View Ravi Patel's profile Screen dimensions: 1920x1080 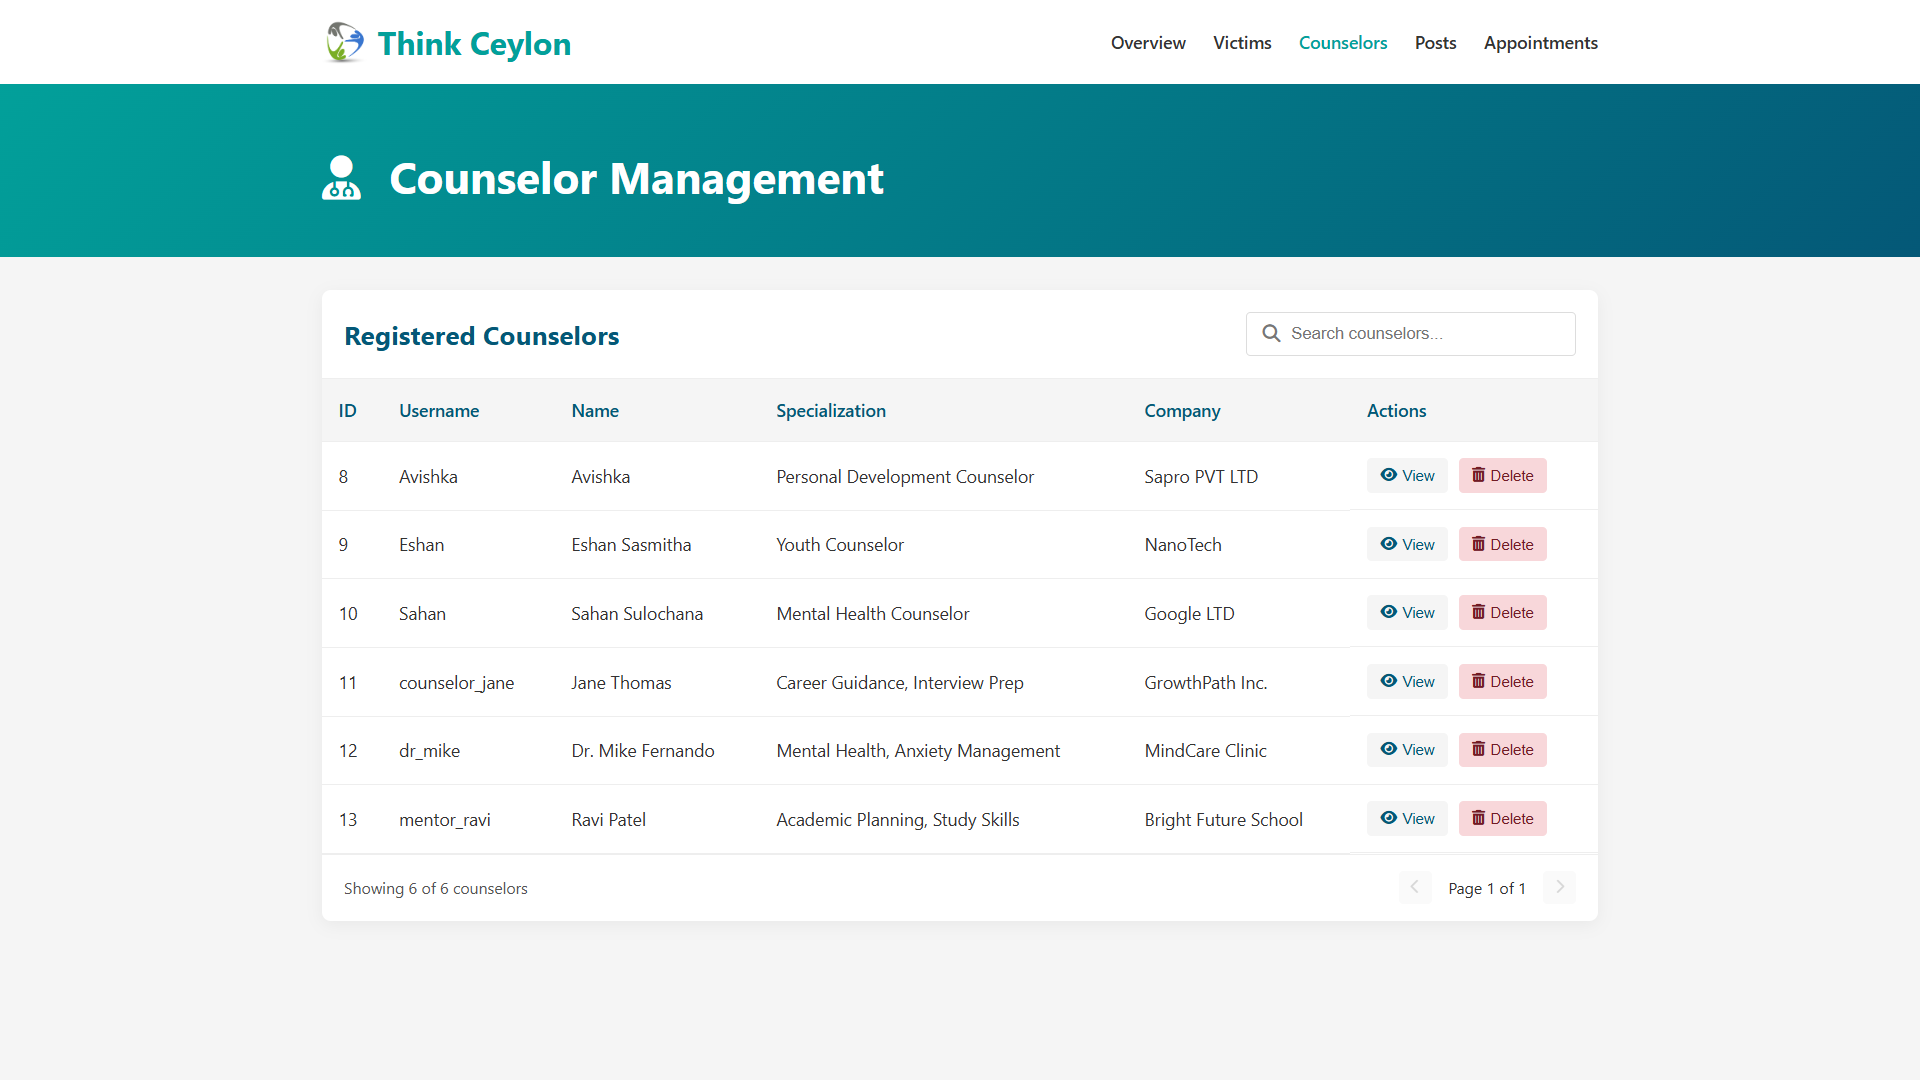tap(1407, 819)
